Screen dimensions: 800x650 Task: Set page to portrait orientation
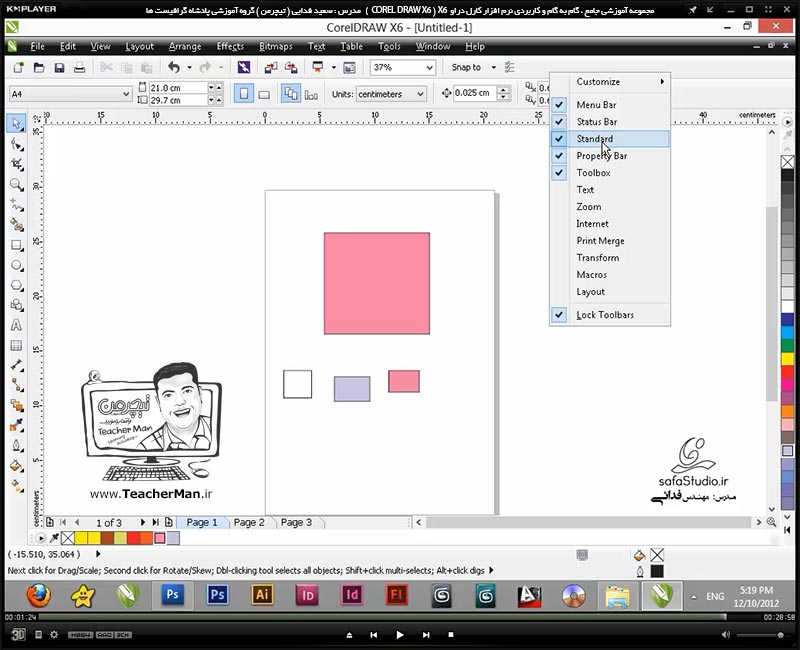(244, 94)
